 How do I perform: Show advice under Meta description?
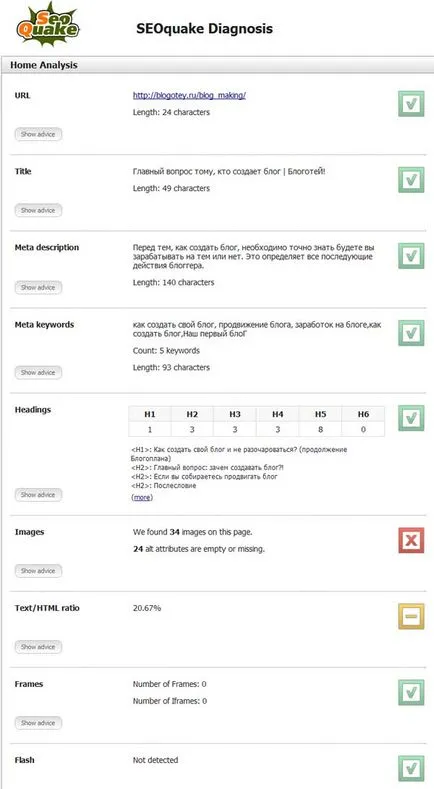pyautogui.click(x=38, y=287)
